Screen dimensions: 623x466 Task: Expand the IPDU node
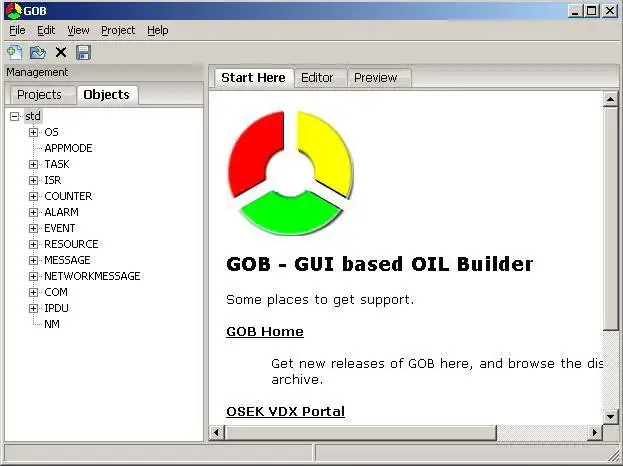click(x=33, y=308)
